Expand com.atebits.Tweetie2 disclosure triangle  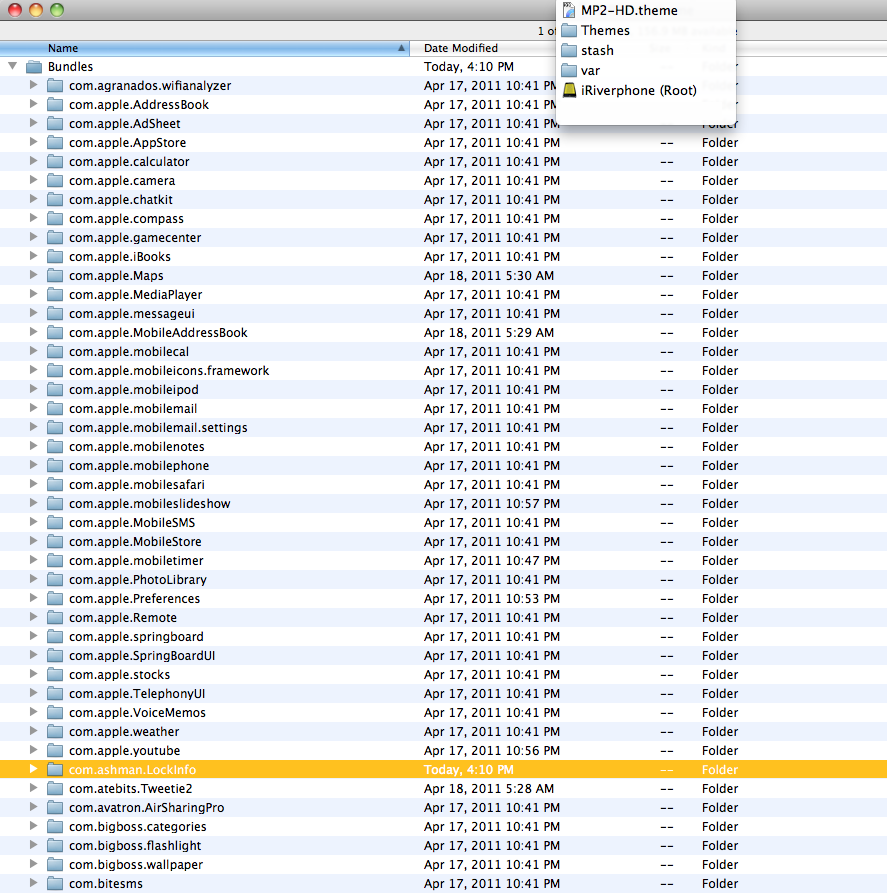click(x=34, y=788)
